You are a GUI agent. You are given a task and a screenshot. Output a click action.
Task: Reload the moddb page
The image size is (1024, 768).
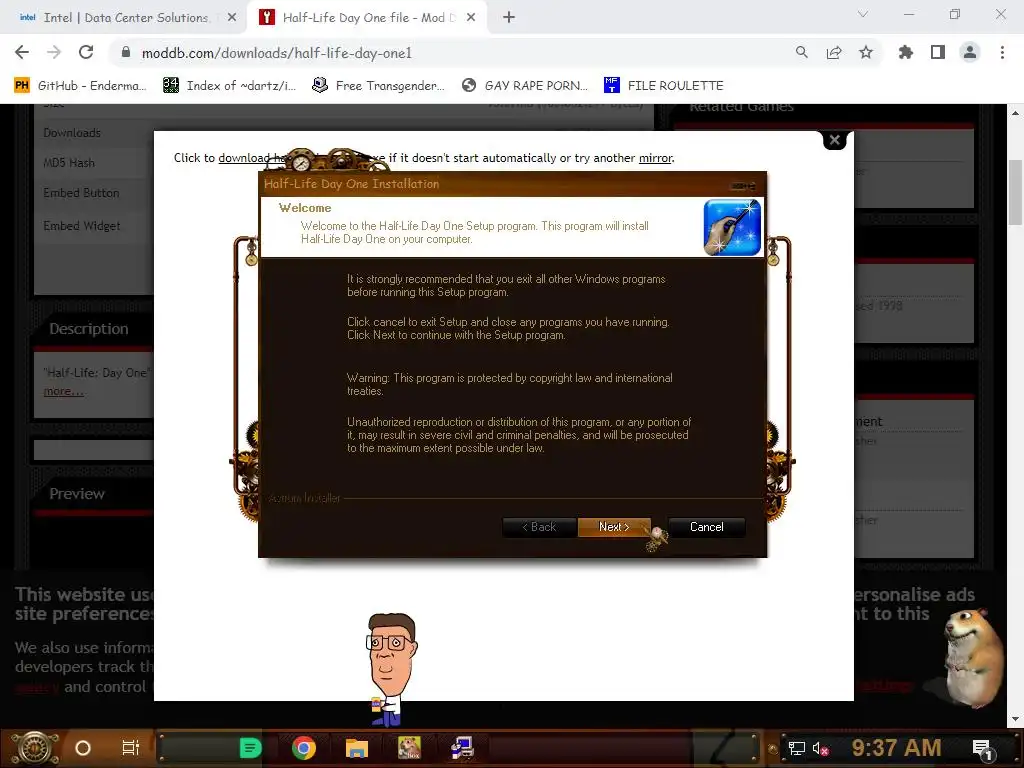pyautogui.click(x=86, y=52)
